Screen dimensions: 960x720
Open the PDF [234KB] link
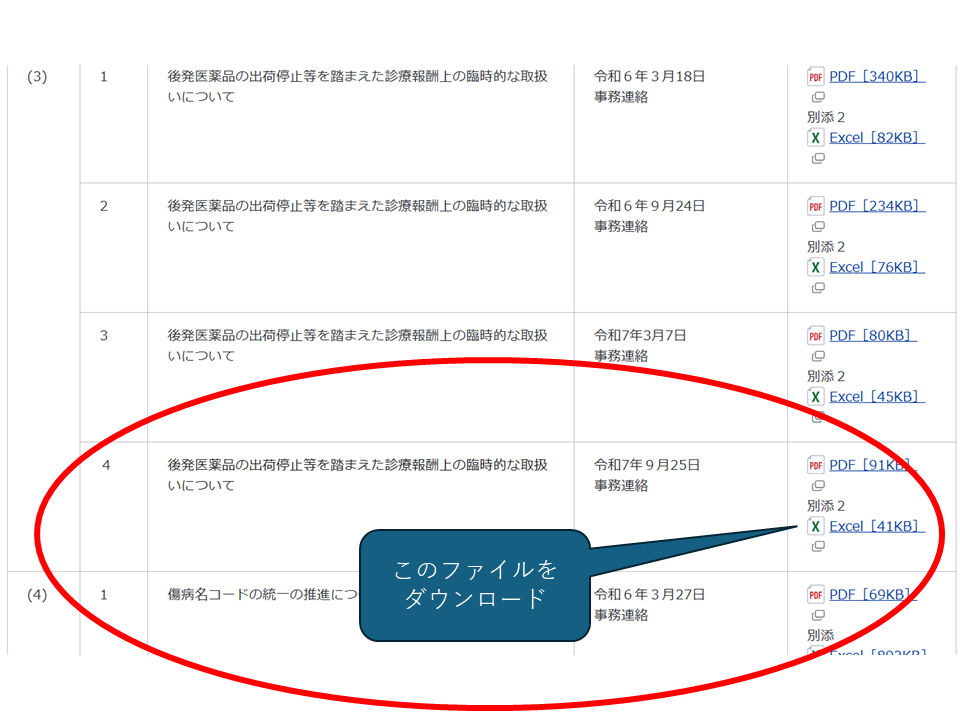pyautogui.click(x=876, y=206)
